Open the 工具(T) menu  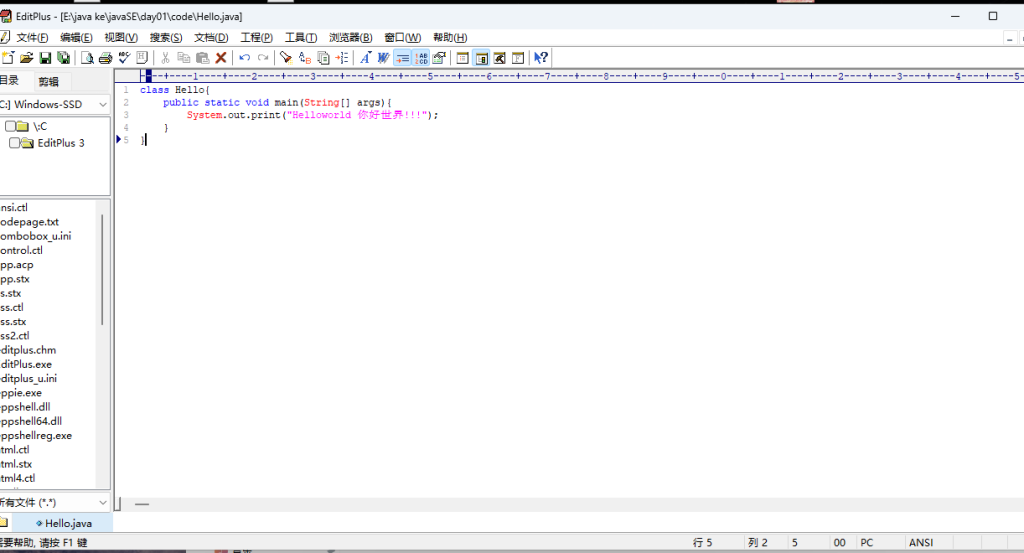301,37
